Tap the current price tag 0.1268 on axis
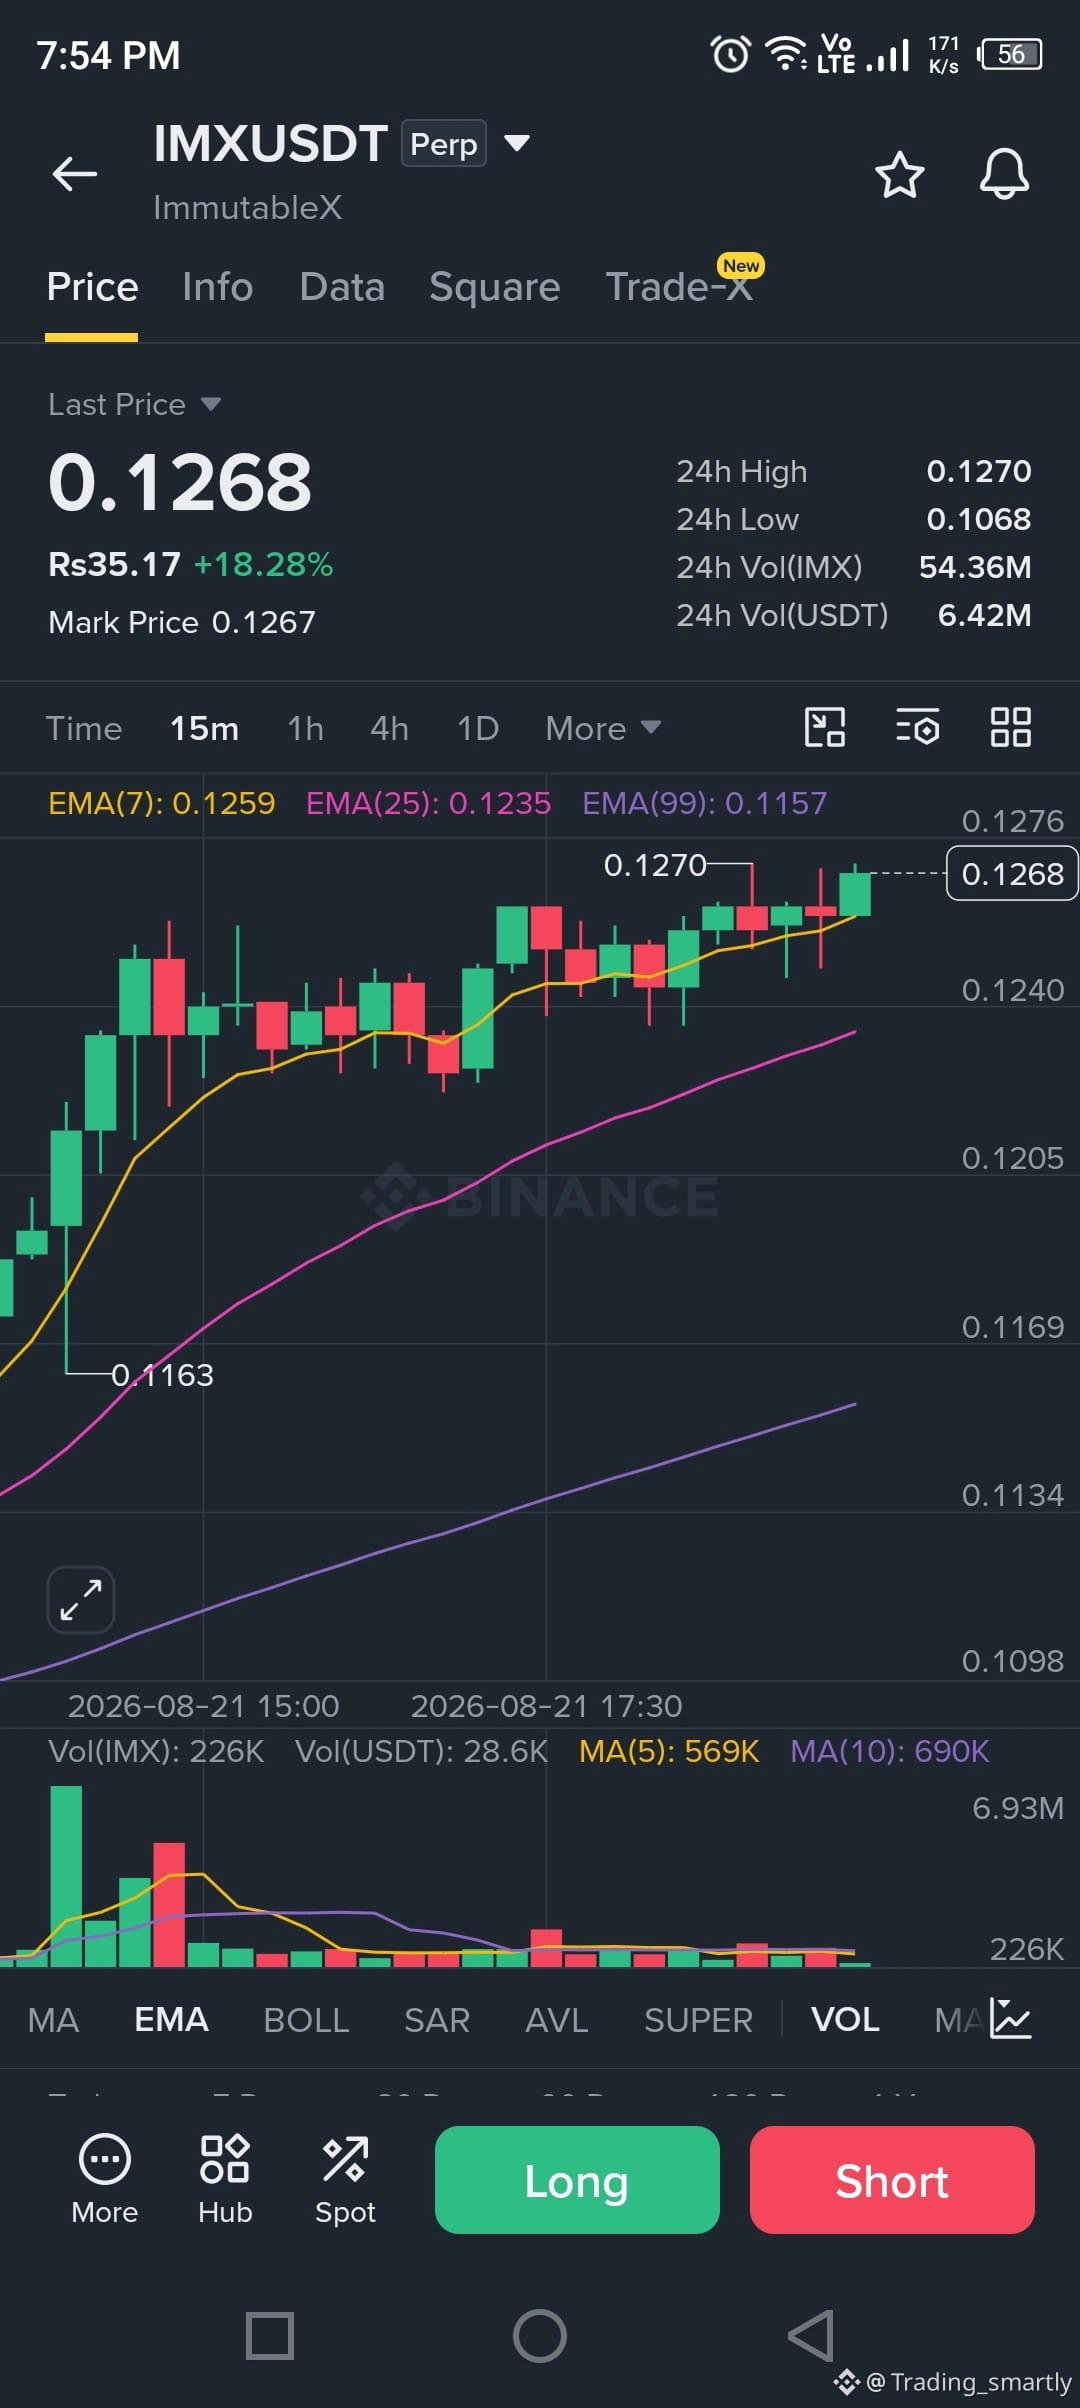The height and width of the screenshot is (2408, 1080). 1012,873
